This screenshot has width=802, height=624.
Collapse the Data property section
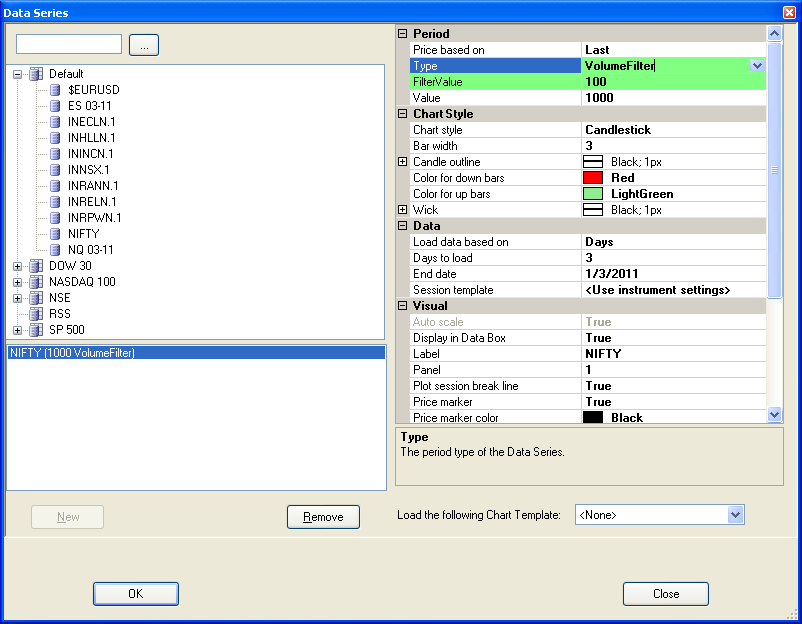[403, 226]
